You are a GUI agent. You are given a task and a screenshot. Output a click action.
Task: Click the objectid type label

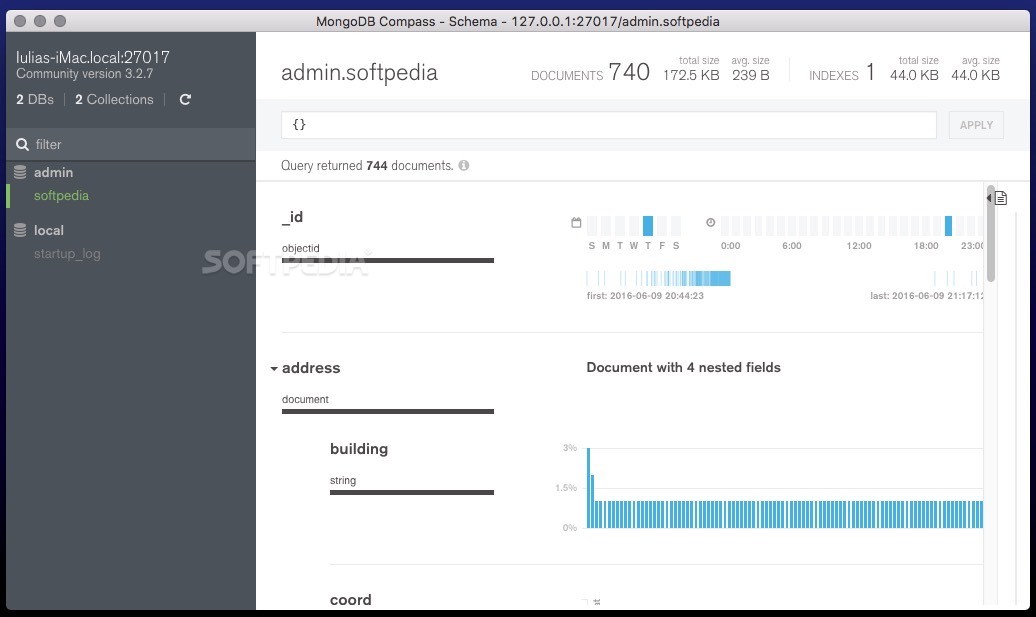(301, 248)
